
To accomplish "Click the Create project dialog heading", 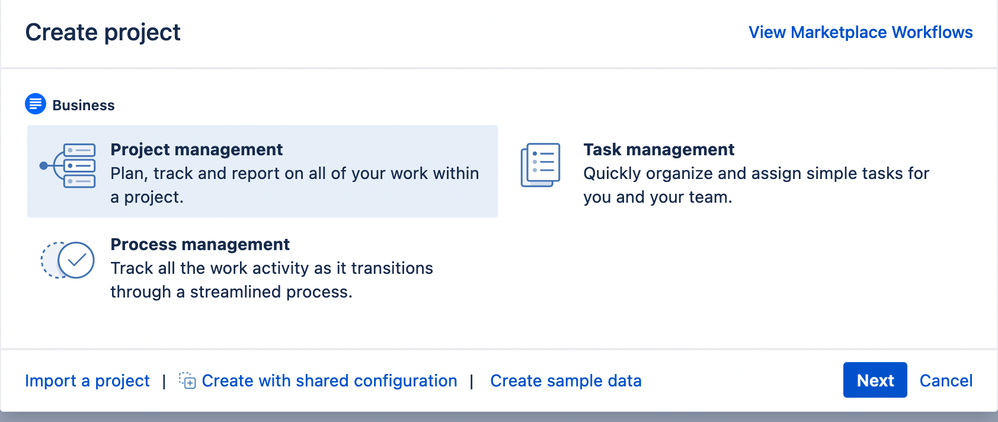I will click(x=103, y=32).
